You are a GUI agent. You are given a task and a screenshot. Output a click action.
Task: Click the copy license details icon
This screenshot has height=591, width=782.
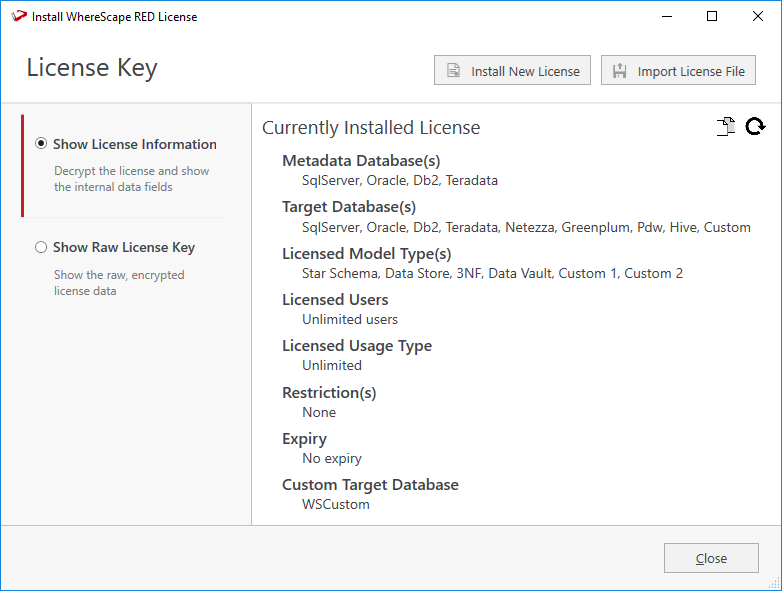coord(726,126)
